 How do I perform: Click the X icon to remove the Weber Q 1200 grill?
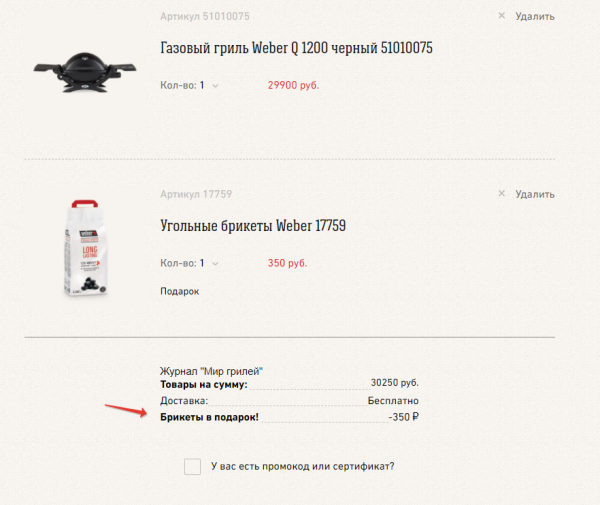pos(501,16)
